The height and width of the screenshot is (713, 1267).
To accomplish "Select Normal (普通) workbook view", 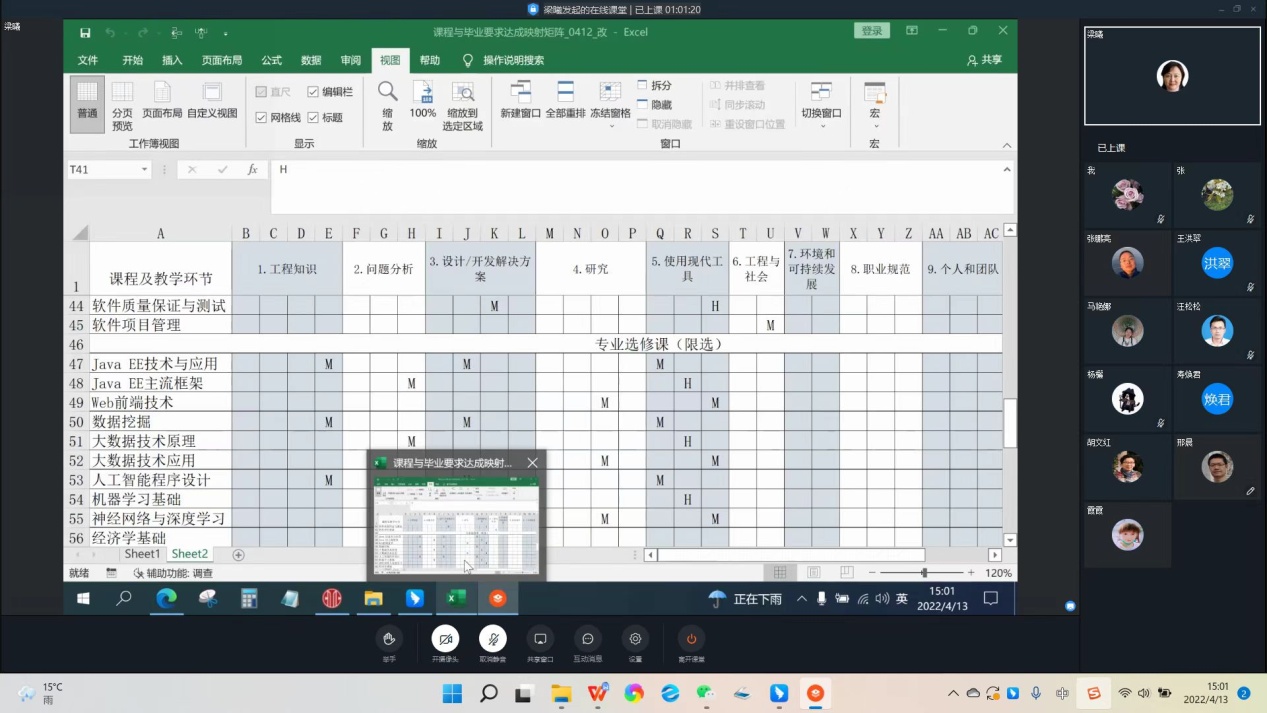I will point(88,103).
